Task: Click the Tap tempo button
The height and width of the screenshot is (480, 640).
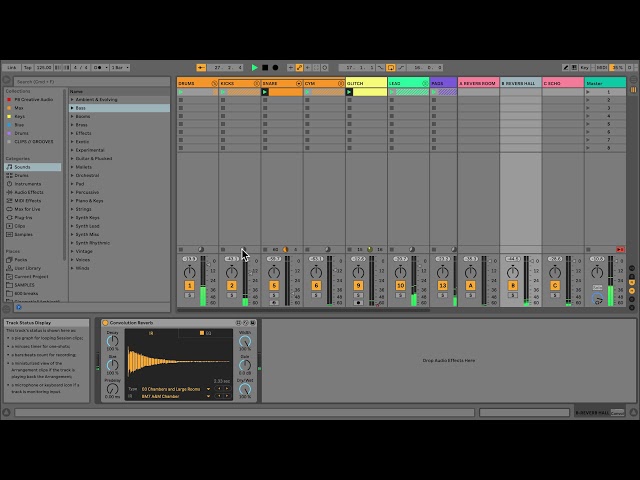Action: 27,67
